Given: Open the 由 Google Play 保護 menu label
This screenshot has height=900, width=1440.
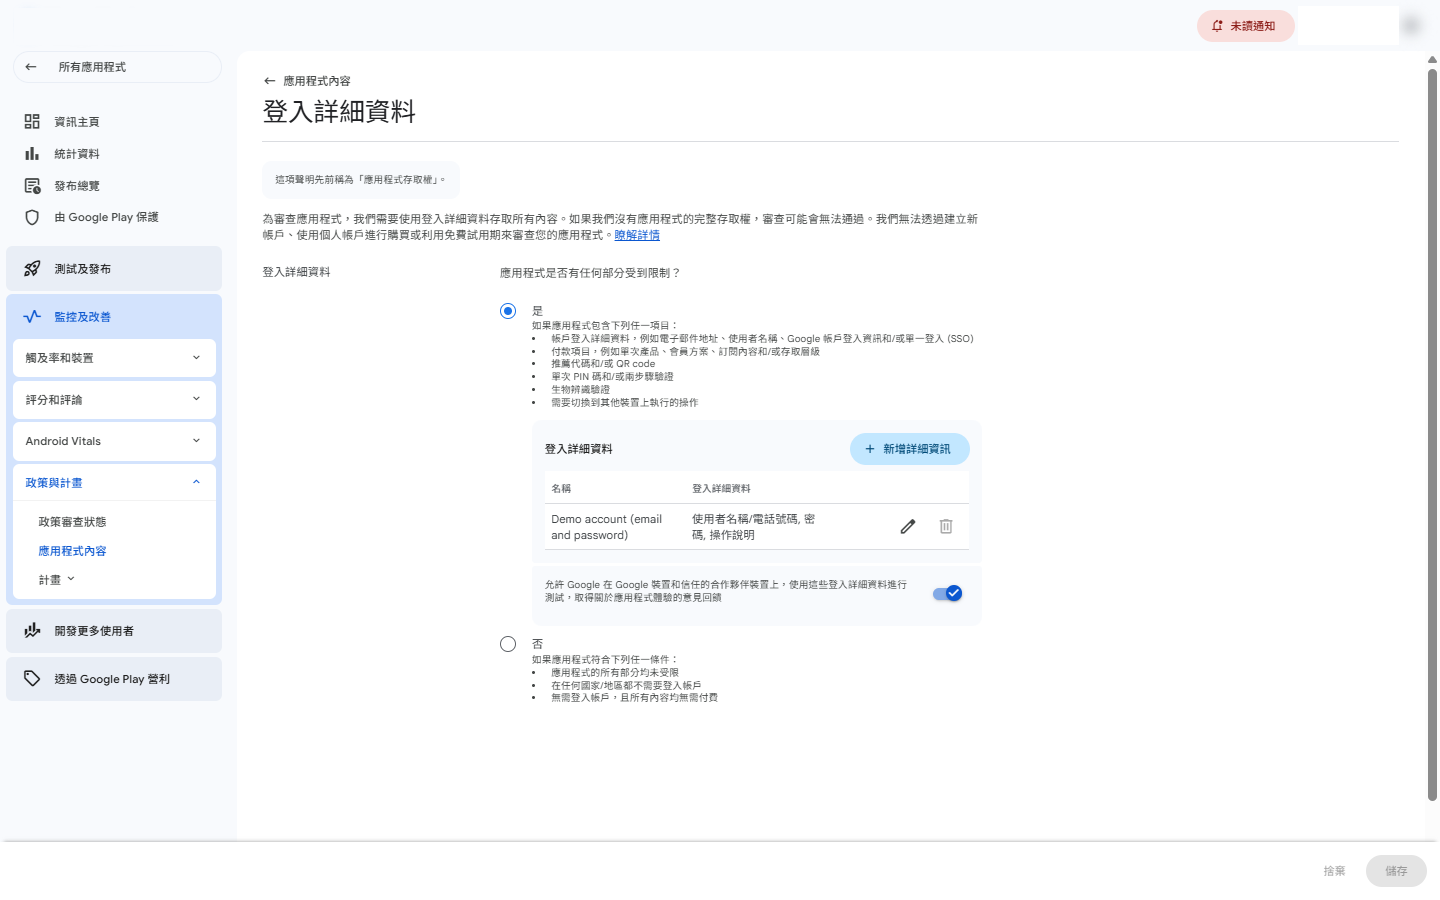Looking at the screenshot, I should coord(107,217).
